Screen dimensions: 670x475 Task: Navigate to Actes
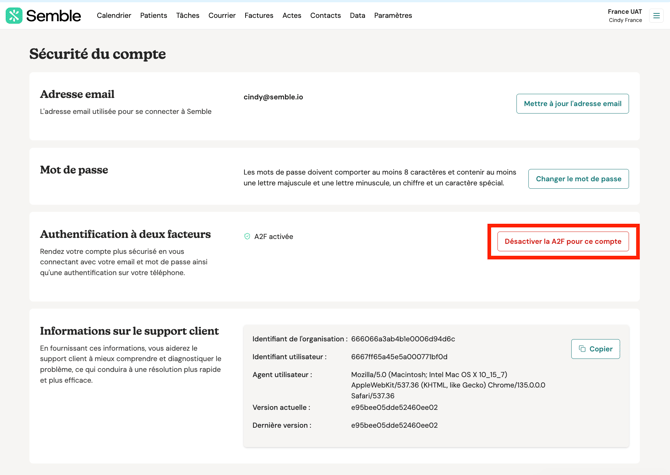pos(292,15)
